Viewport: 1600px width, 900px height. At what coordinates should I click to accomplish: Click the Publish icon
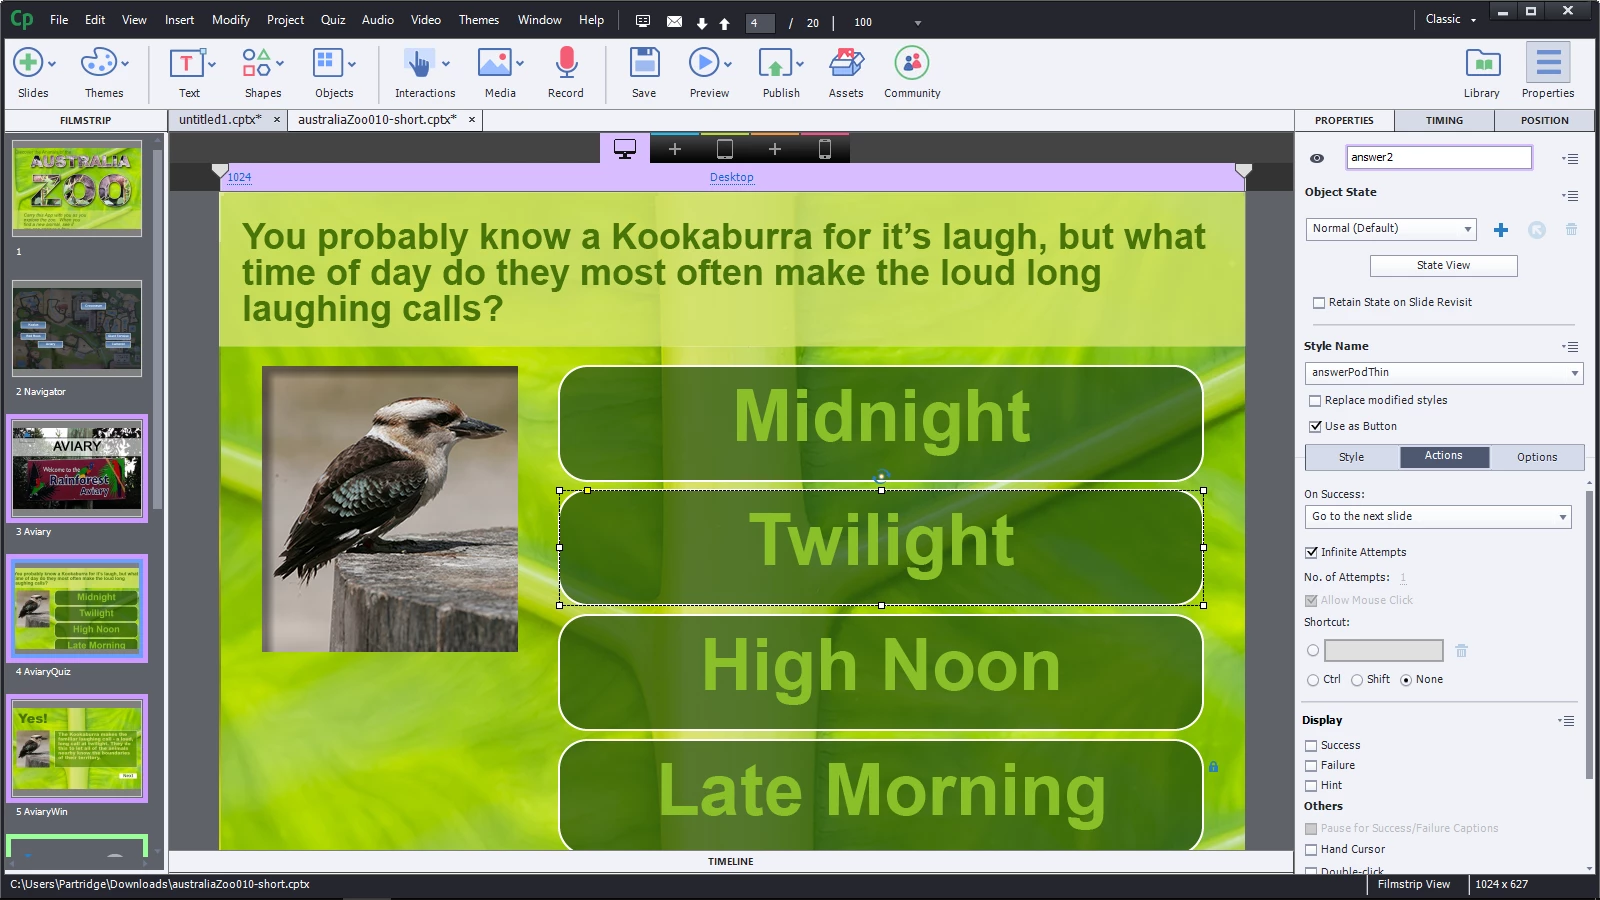coord(775,63)
